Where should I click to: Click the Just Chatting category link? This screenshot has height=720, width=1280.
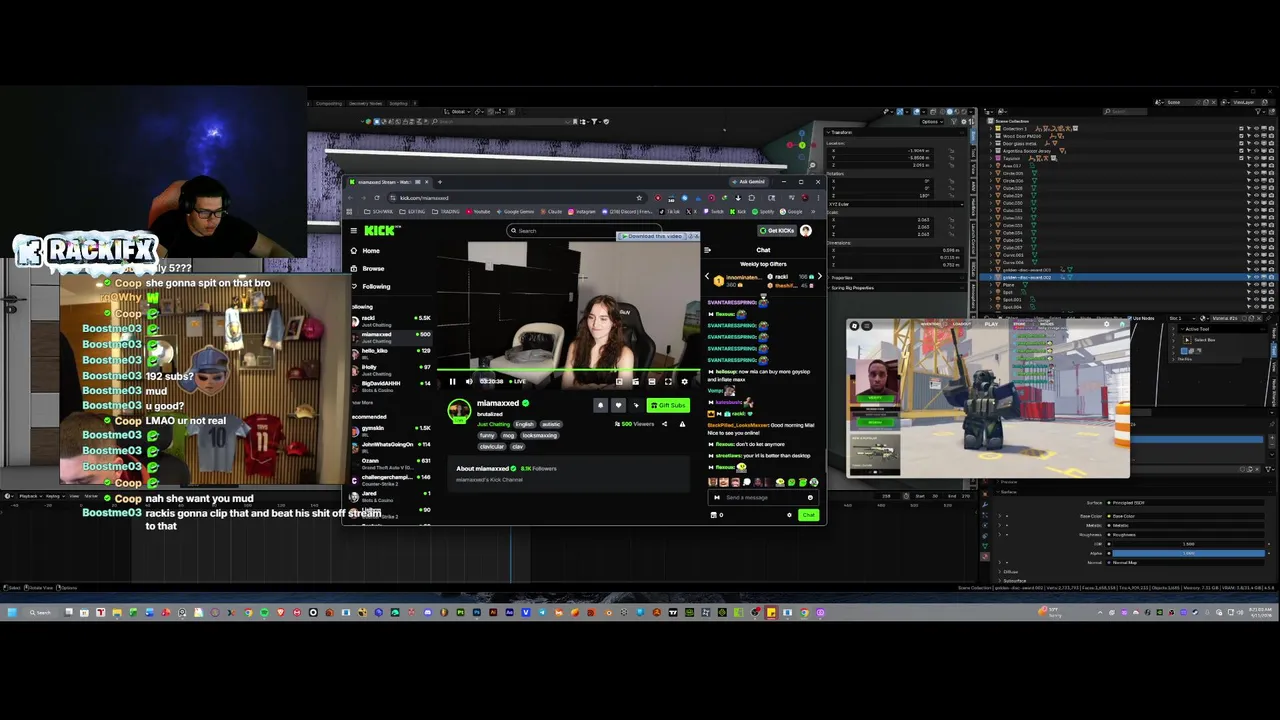coord(493,424)
